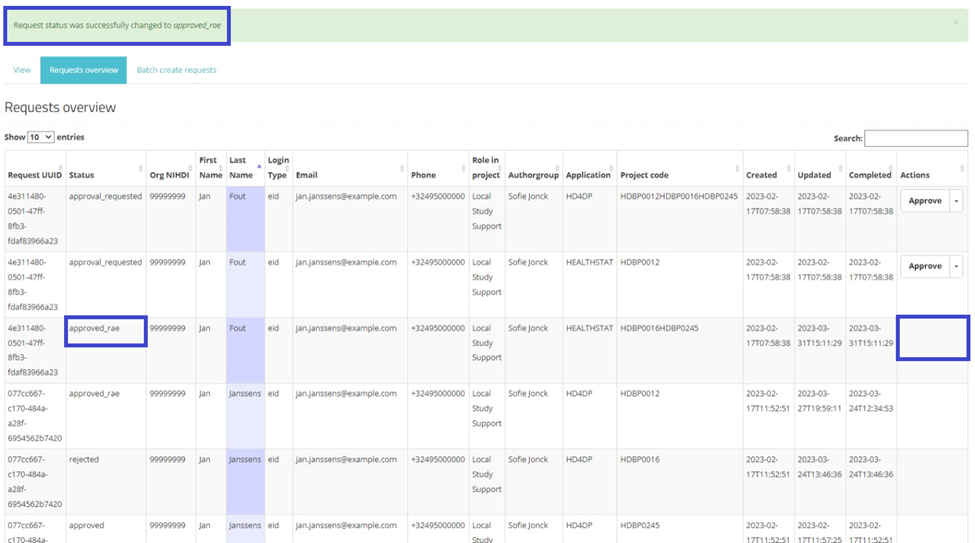Sort table by Created date column

pyautogui.click(x=767, y=174)
